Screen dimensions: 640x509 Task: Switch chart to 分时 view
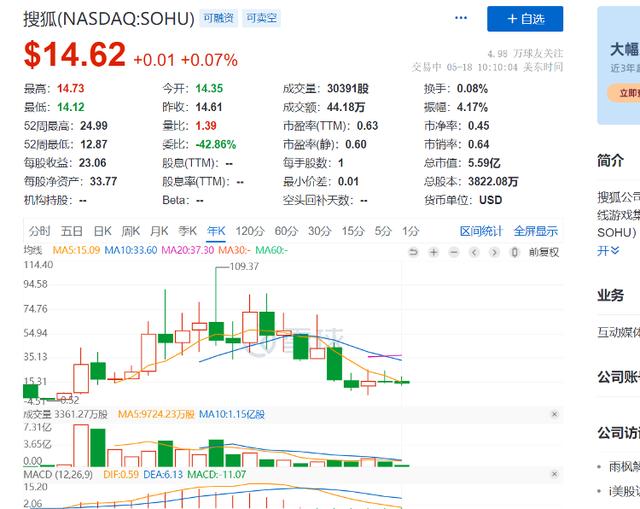click(40, 231)
